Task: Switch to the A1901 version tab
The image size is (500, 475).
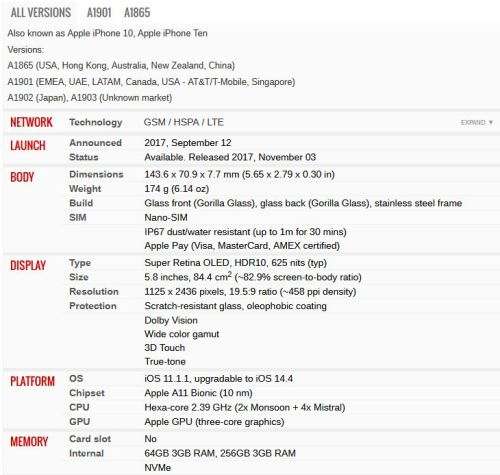Action: [x=99, y=13]
